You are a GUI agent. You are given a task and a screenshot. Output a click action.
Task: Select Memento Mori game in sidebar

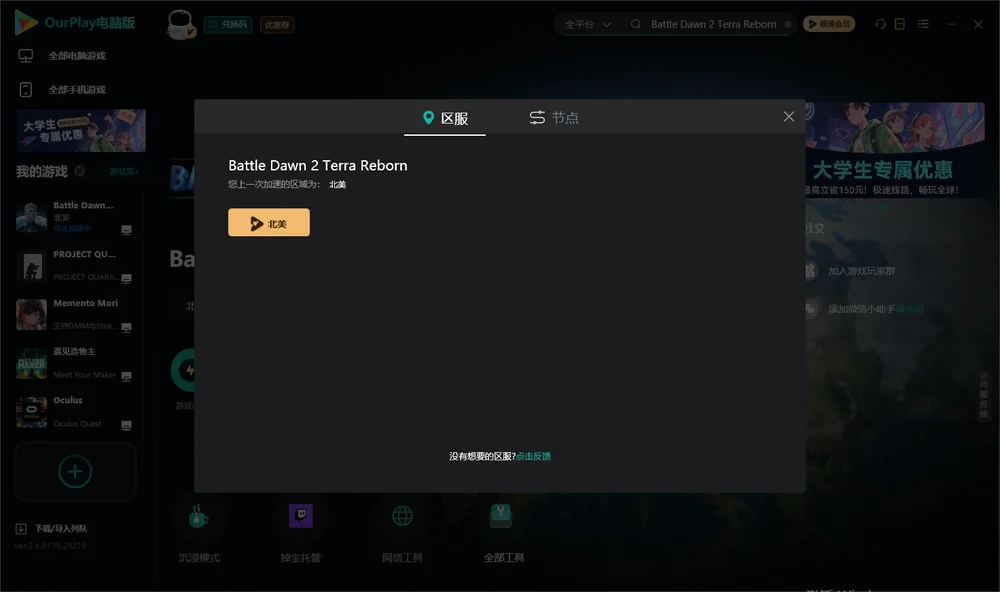[x=74, y=314]
